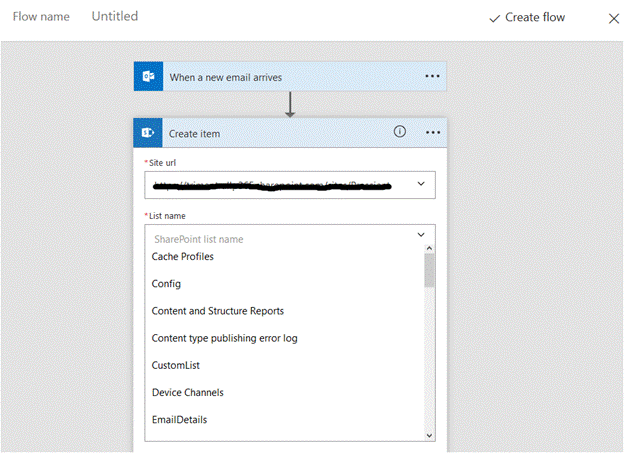Open the Create item ellipsis menu
Screen dimensions: 624x453
pyautogui.click(x=433, y=133)
